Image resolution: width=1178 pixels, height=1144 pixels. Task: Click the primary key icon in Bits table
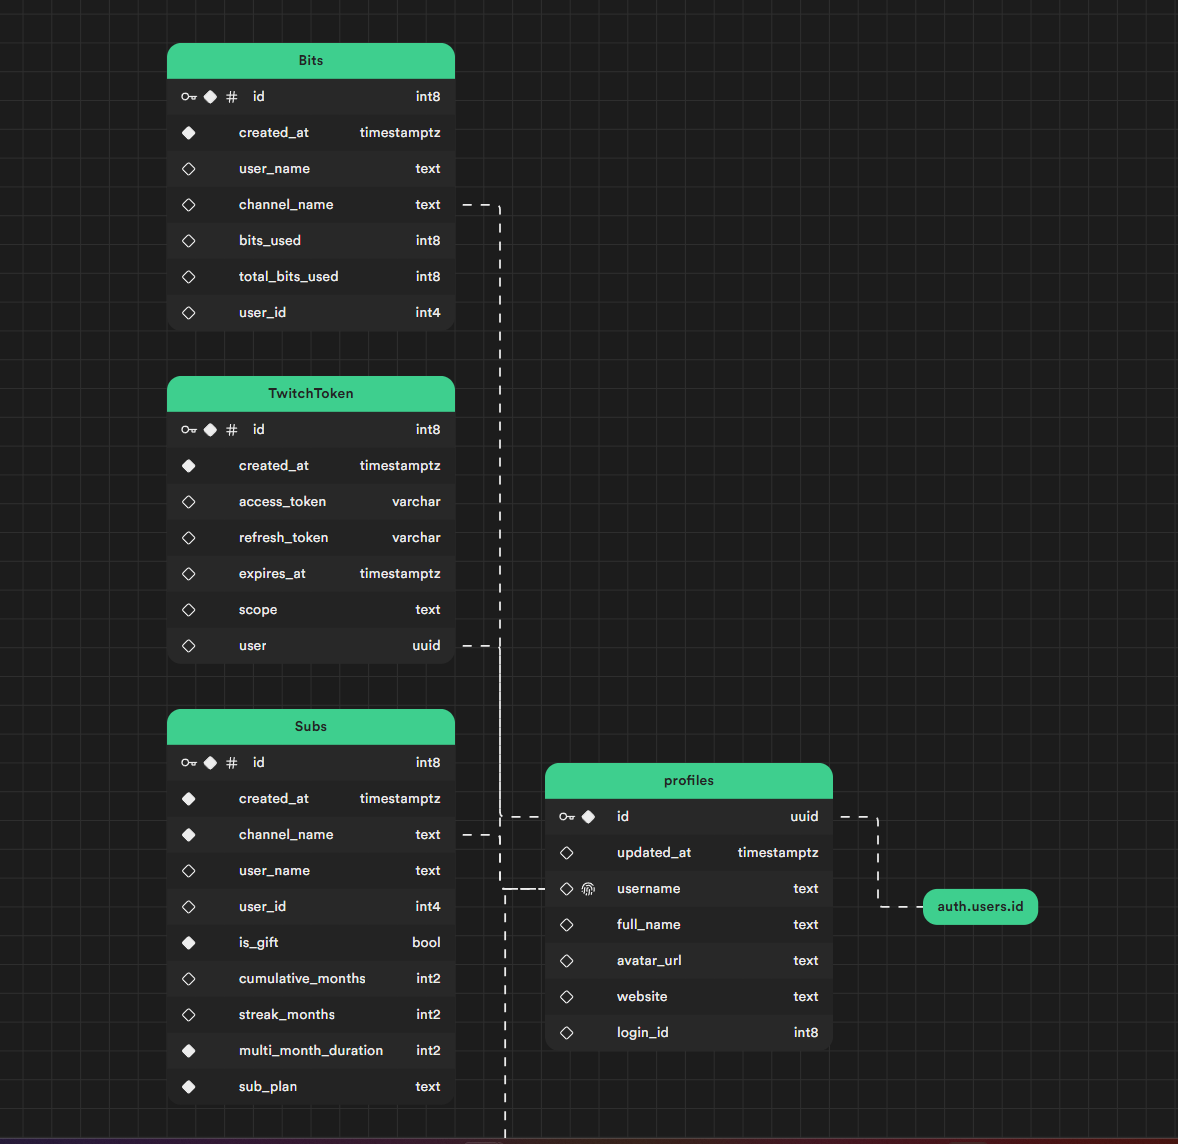tap(189, 97)
